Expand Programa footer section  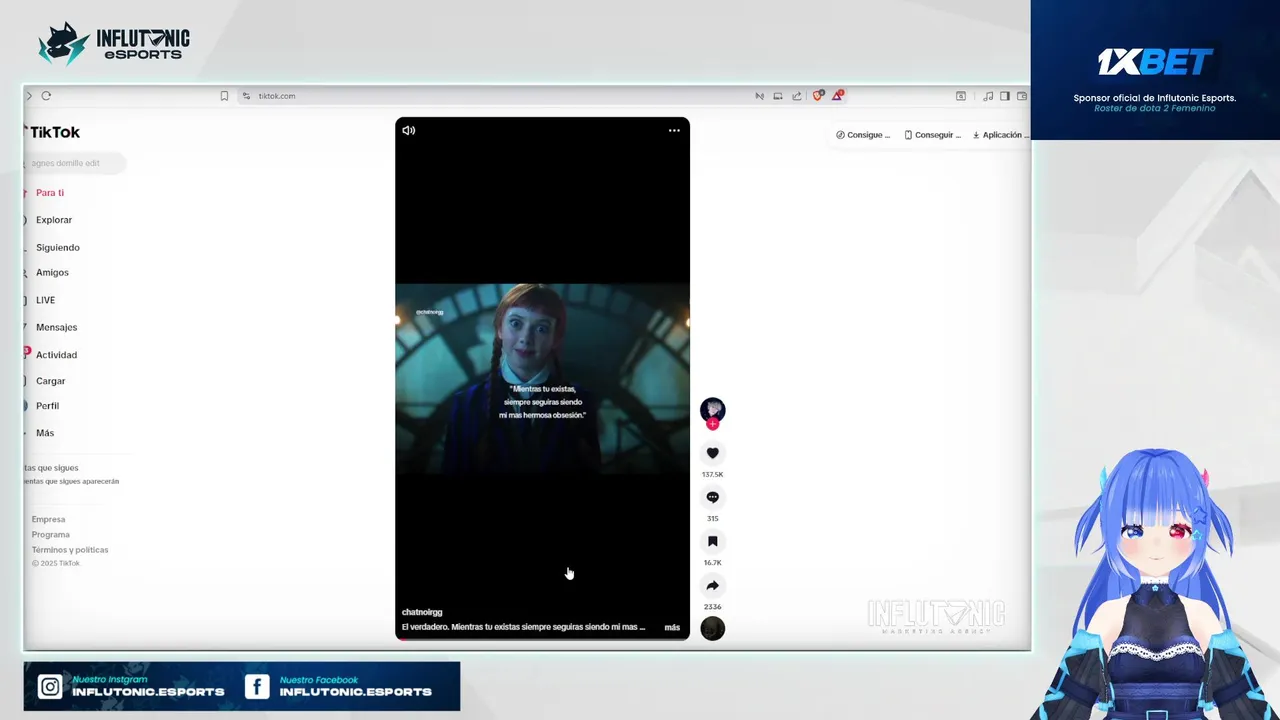tap(51, 534)
